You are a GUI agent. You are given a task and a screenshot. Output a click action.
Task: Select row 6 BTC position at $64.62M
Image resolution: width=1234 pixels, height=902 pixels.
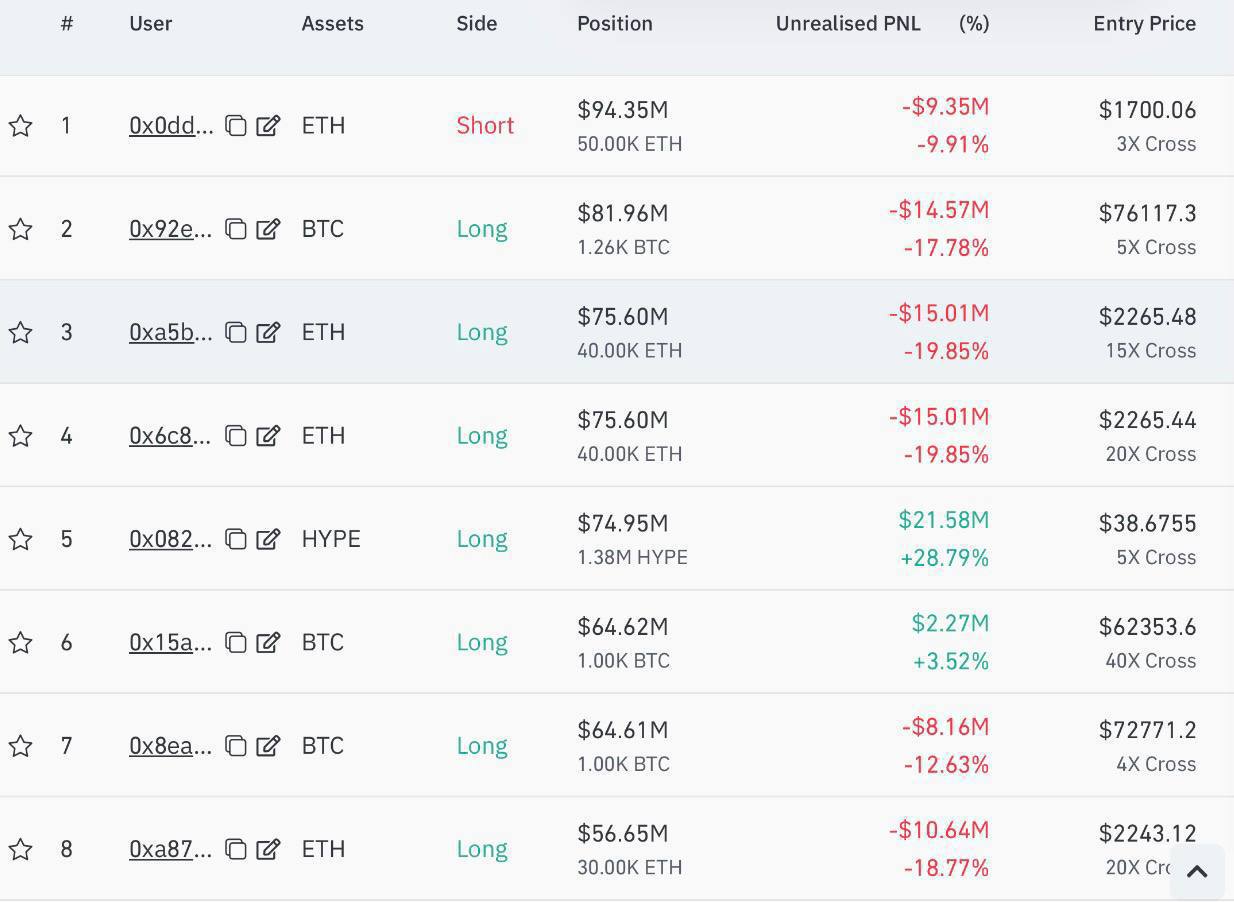[617, 642]
